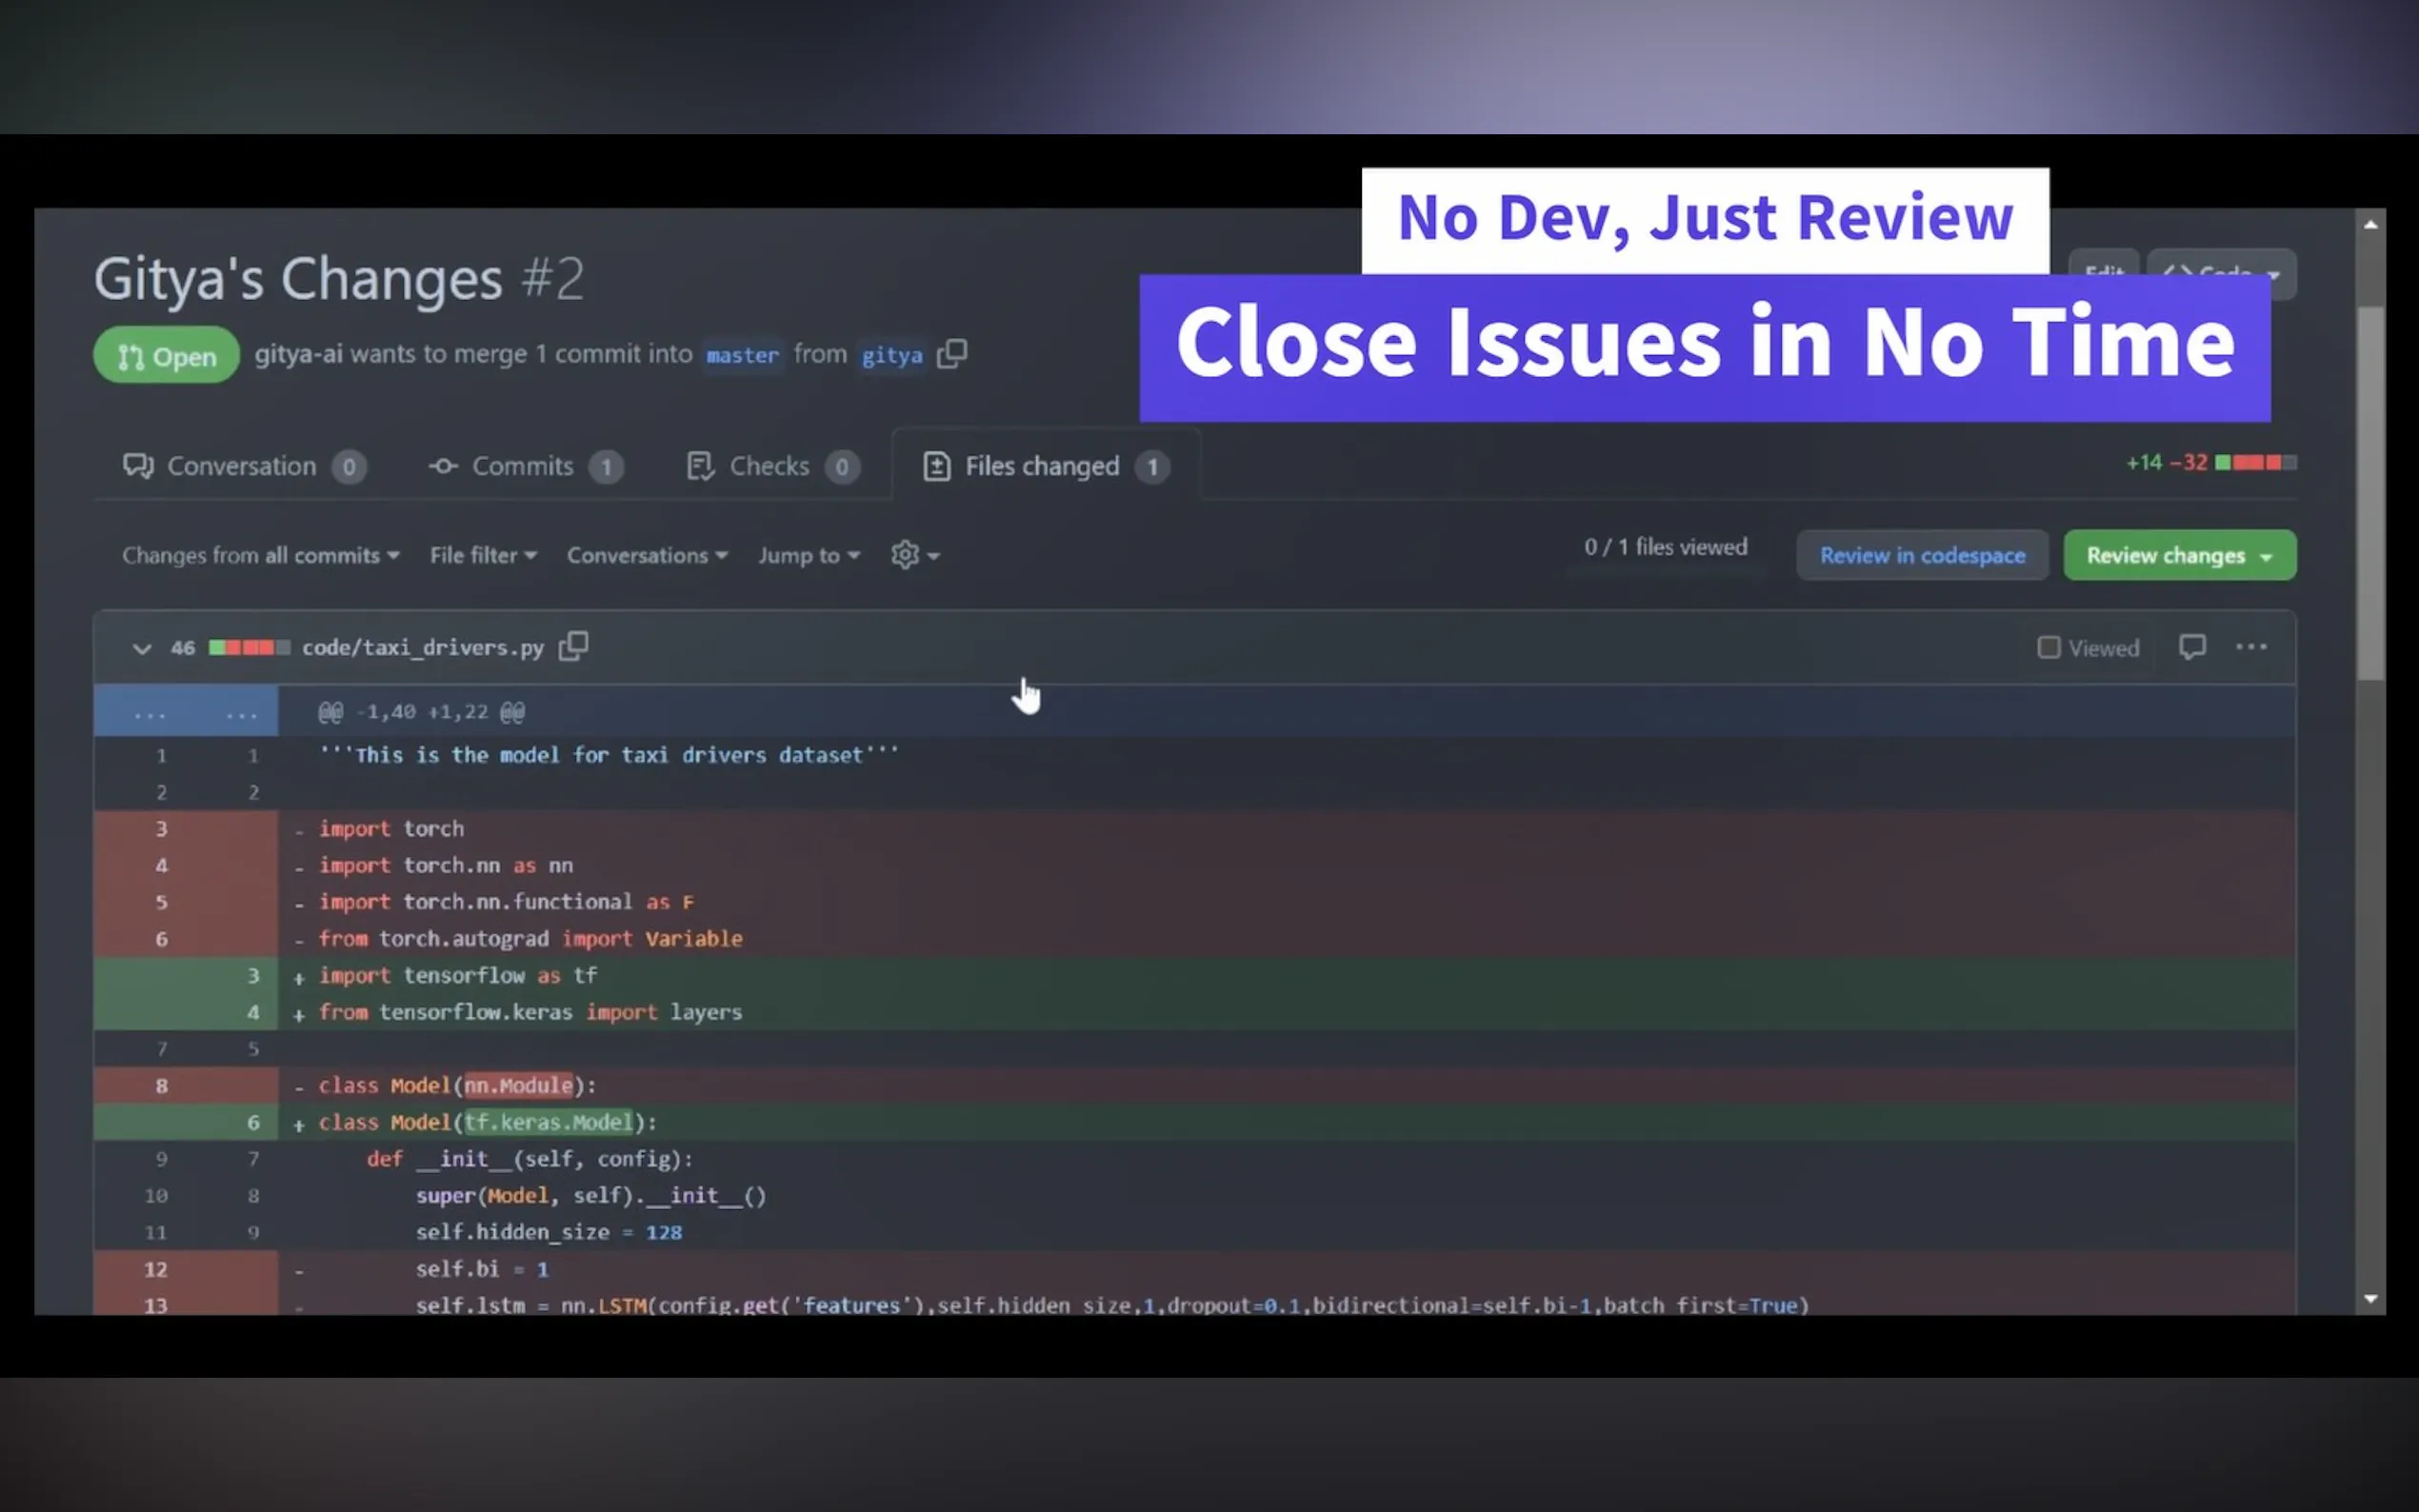This screenshot has height=1512, width=2419.
Task: Click the Open pull request status badge
Action: coord(166,356)
